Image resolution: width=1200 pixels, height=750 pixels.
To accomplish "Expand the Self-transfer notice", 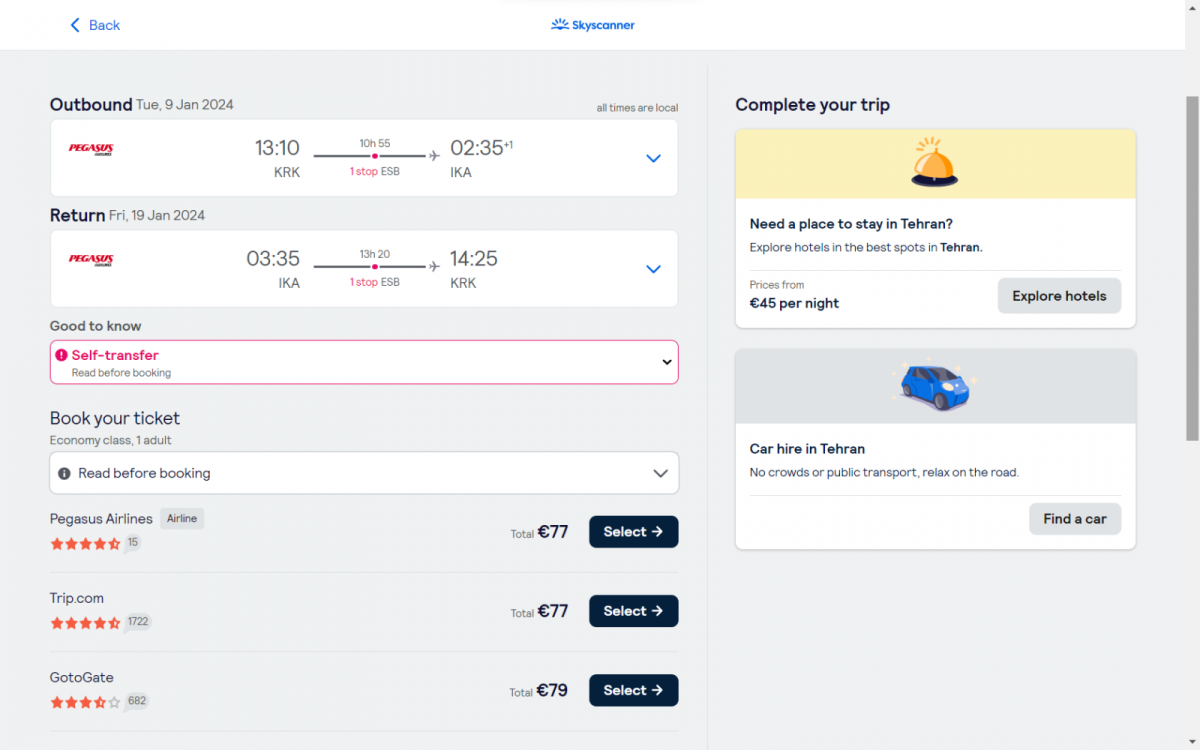I will coord(666,362).
